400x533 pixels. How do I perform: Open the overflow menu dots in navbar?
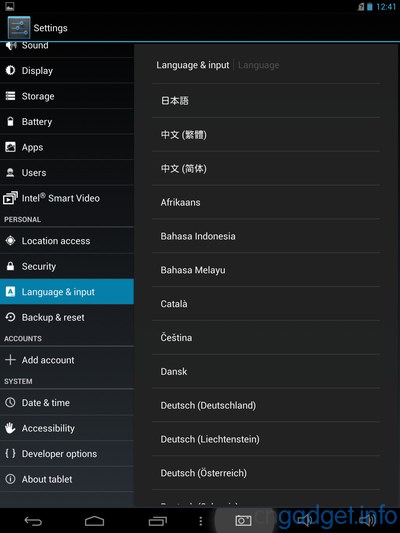[x=201, y=521]
